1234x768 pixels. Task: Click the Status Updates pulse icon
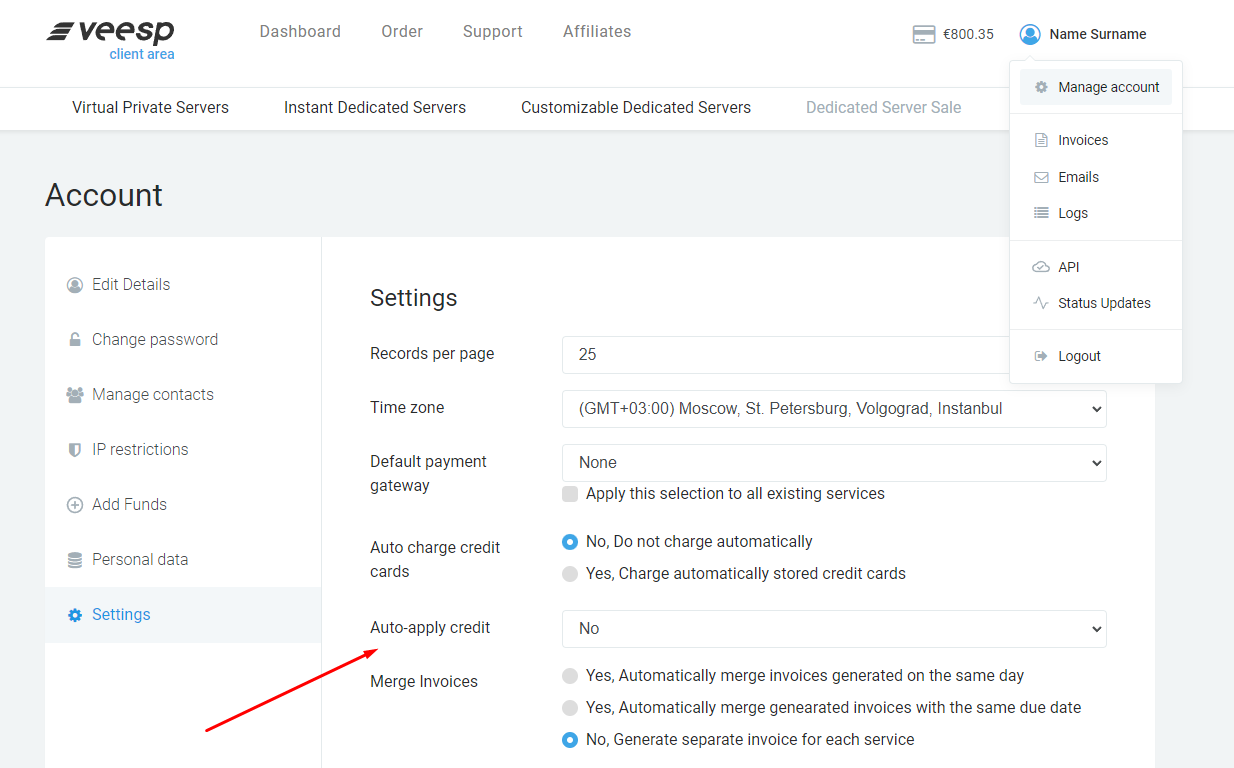pos(1041,303)
